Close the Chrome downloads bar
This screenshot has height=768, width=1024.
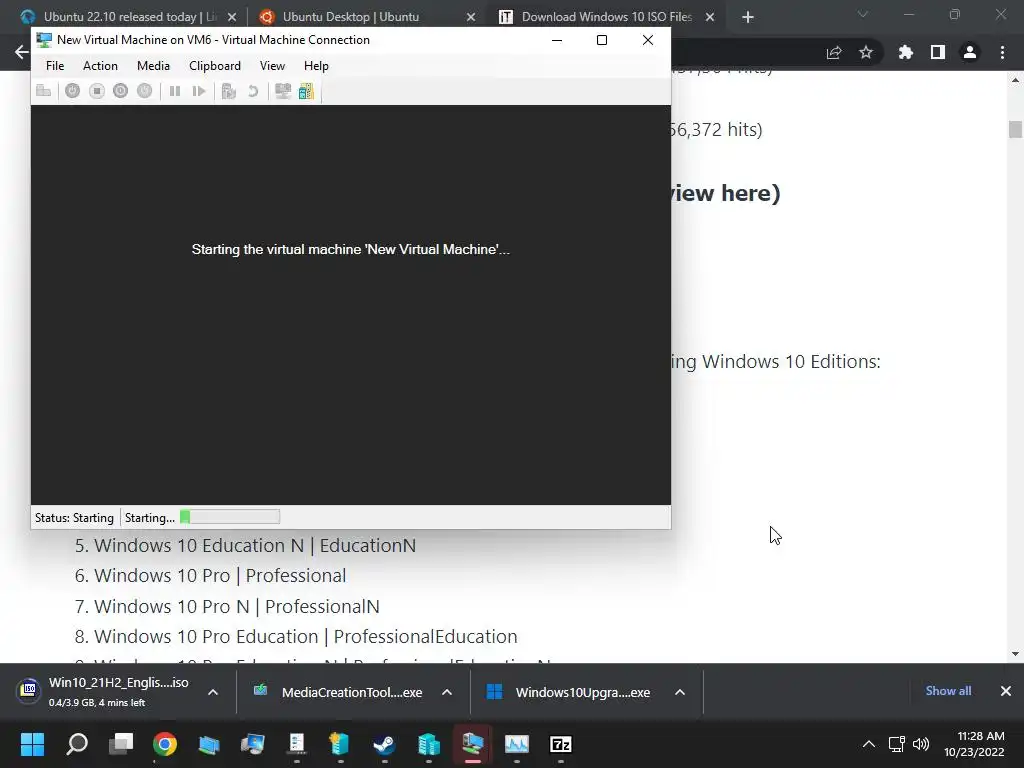click(x=1006, y=691)
